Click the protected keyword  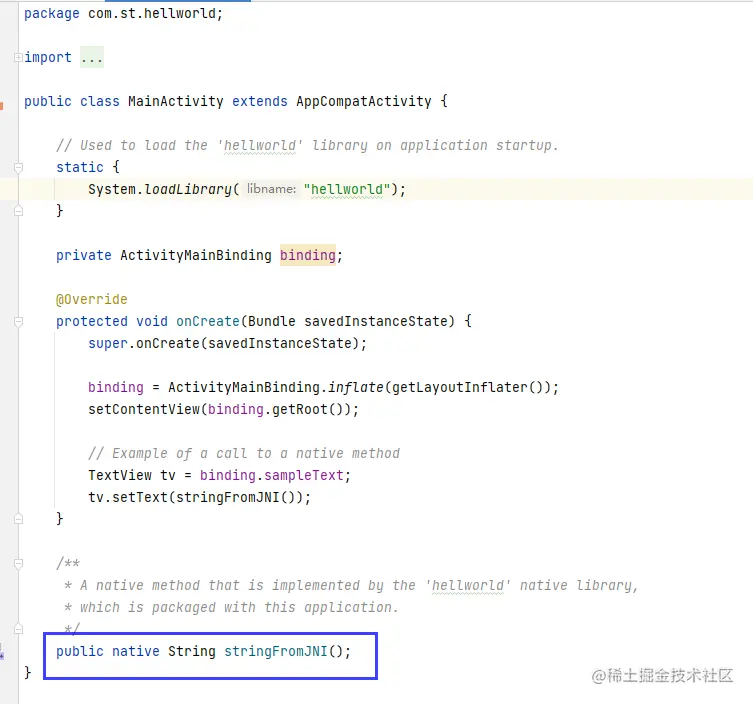[x=92, y=322]
